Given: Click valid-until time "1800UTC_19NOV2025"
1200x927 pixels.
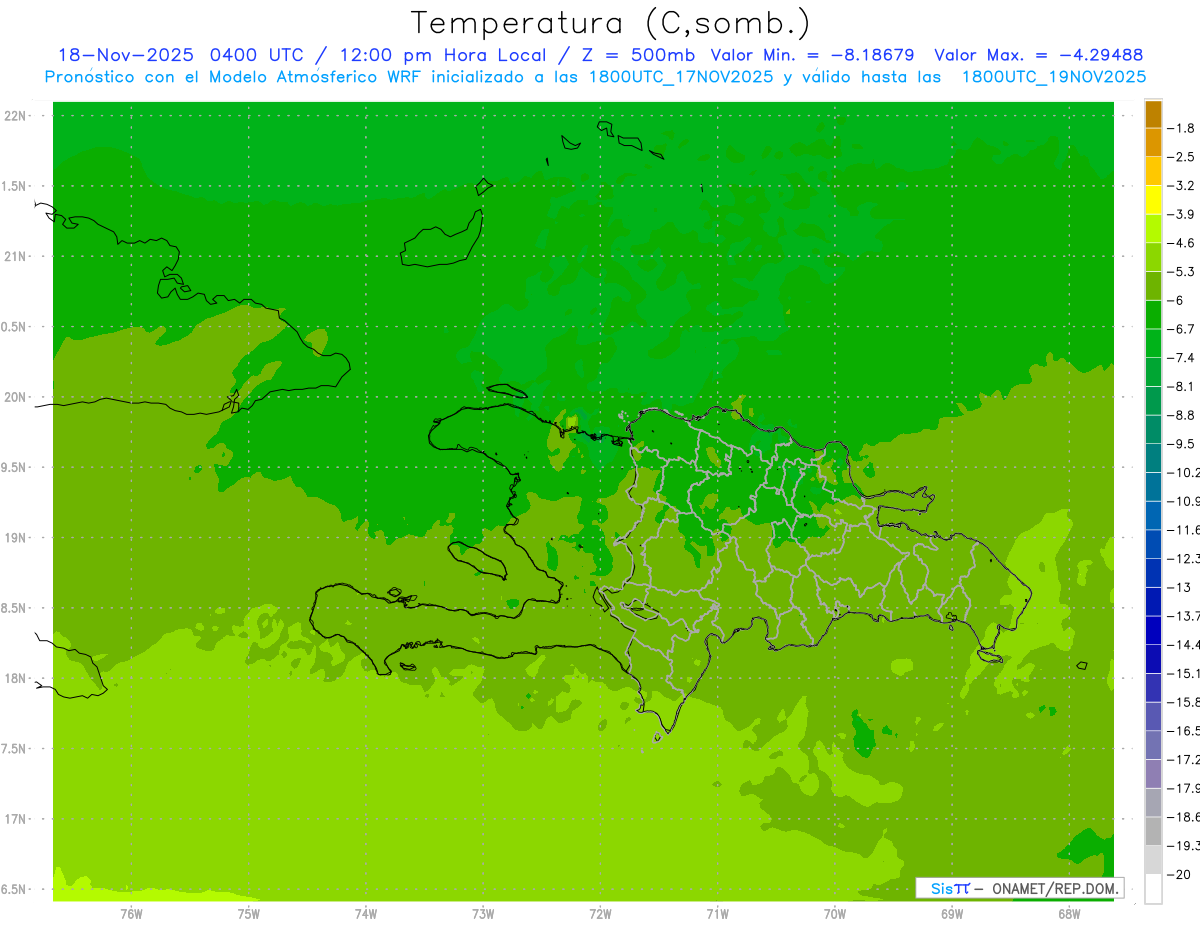Looking at the screenshot, I should click(x=1054, y=77).
